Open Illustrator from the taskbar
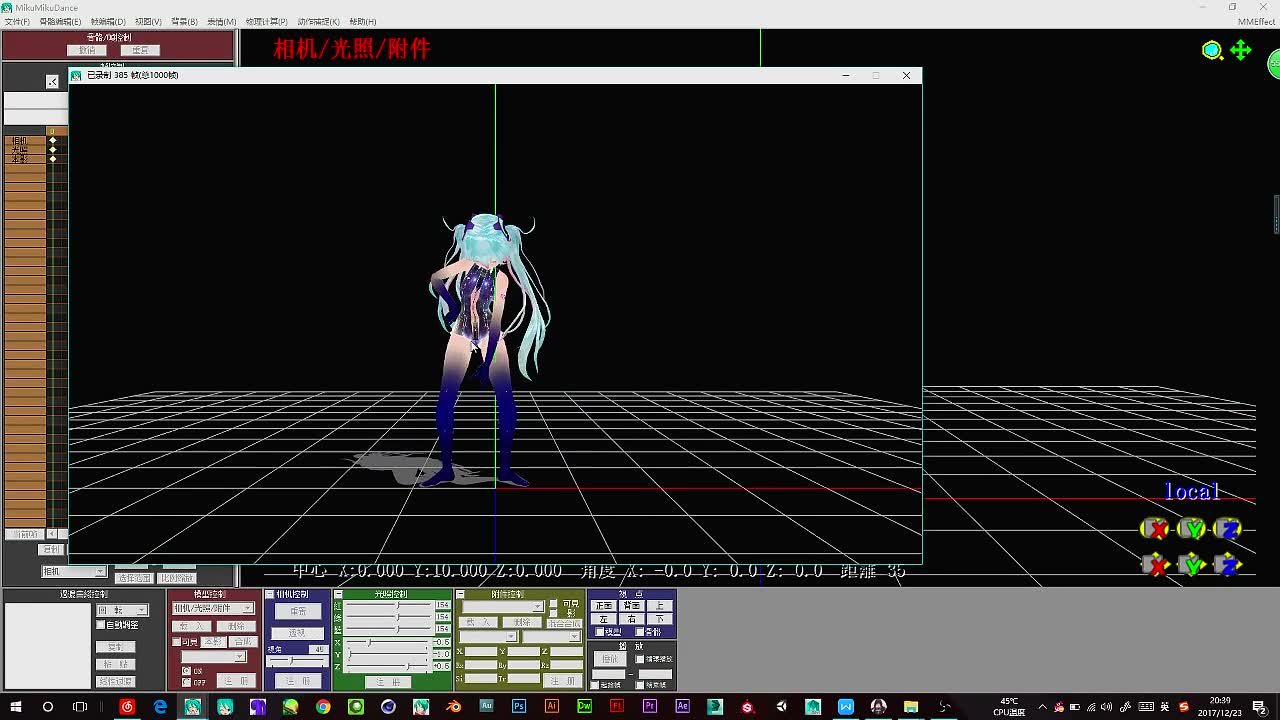This screenshot has width=1280, height=720. (x=551, y=706)
